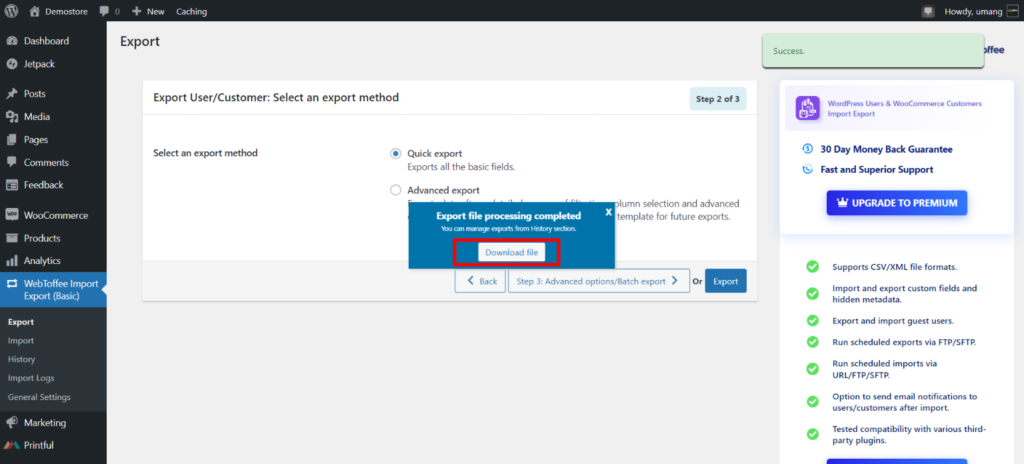Click the Back chevron button
This screenshot has height=464, width=1024.
[480, 281]
